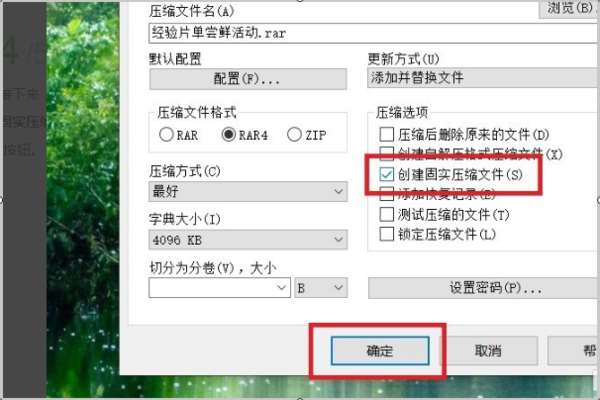Enable 添加恢复记录 checkbox
The width and height of the screenshot is (600, 400).
point(386,194)
